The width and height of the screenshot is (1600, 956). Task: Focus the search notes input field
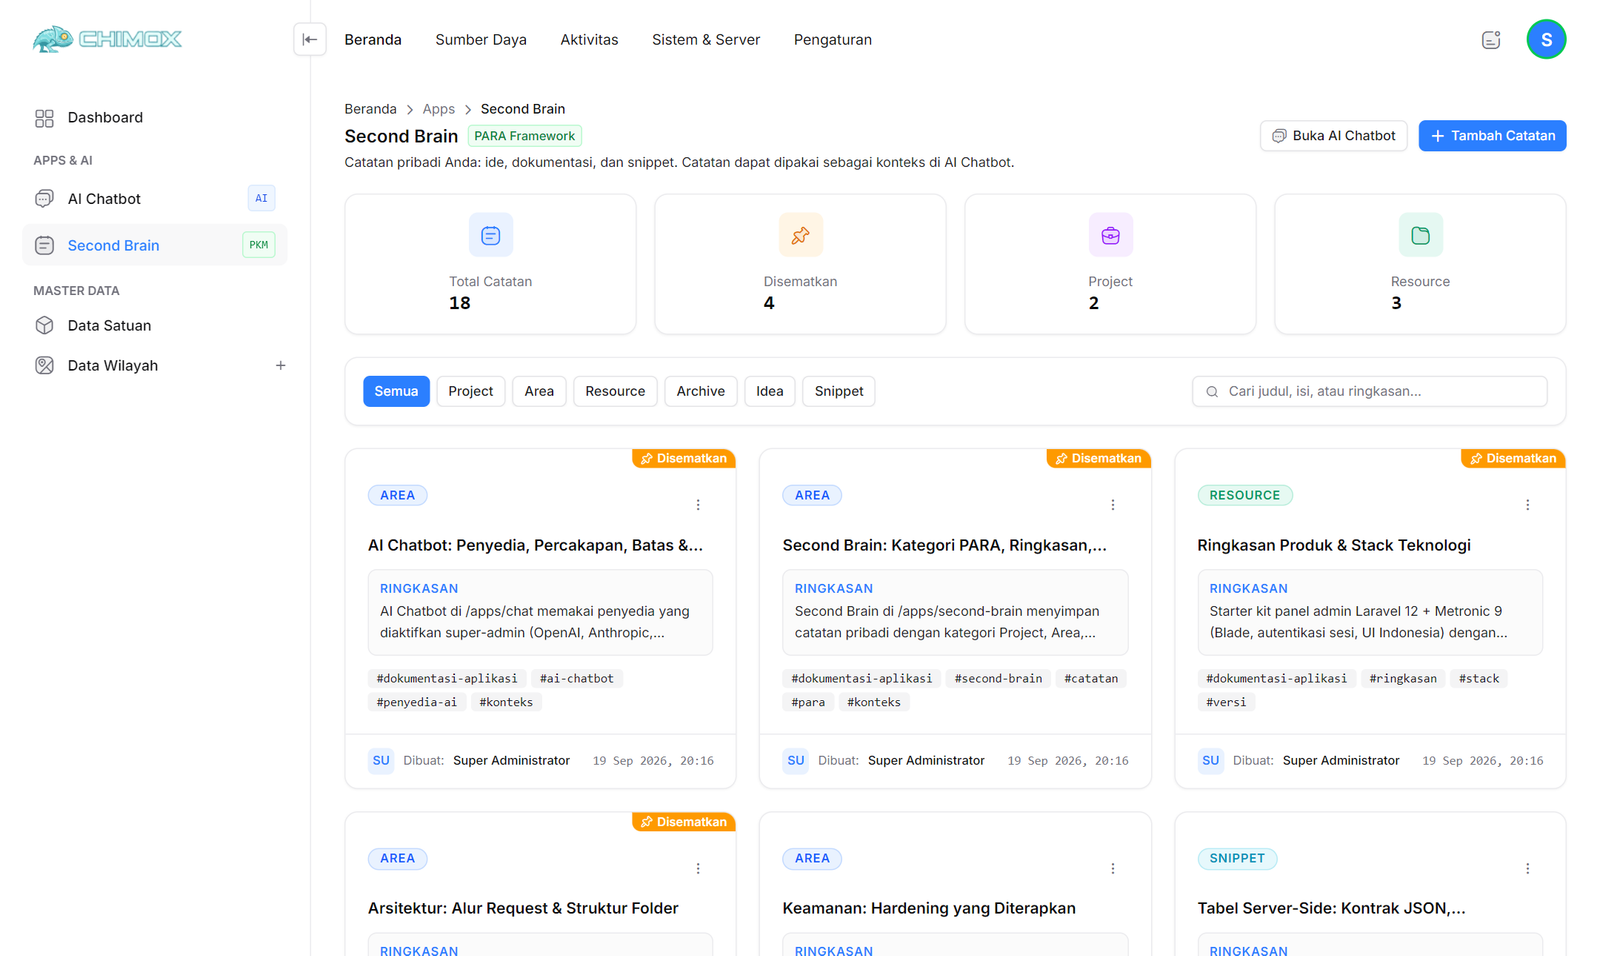pyautogui.click(x=1369, y=391)
